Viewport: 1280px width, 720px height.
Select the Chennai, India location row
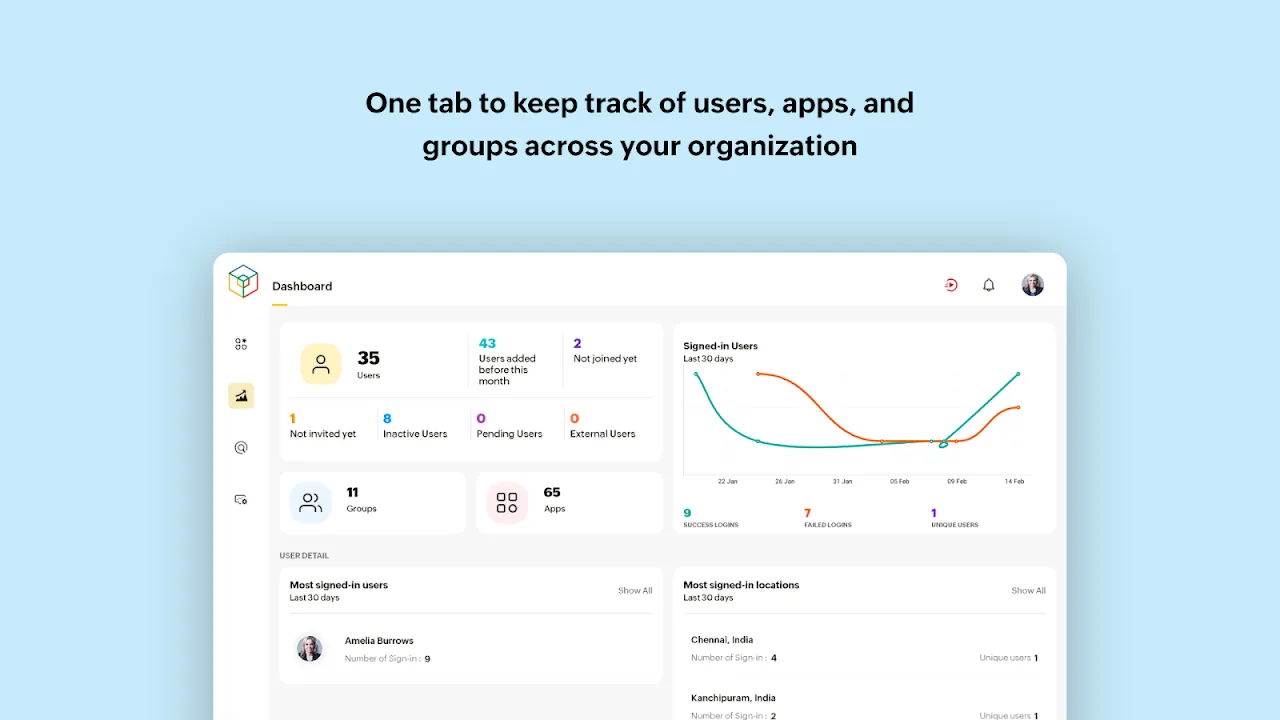tap(865, 649)
